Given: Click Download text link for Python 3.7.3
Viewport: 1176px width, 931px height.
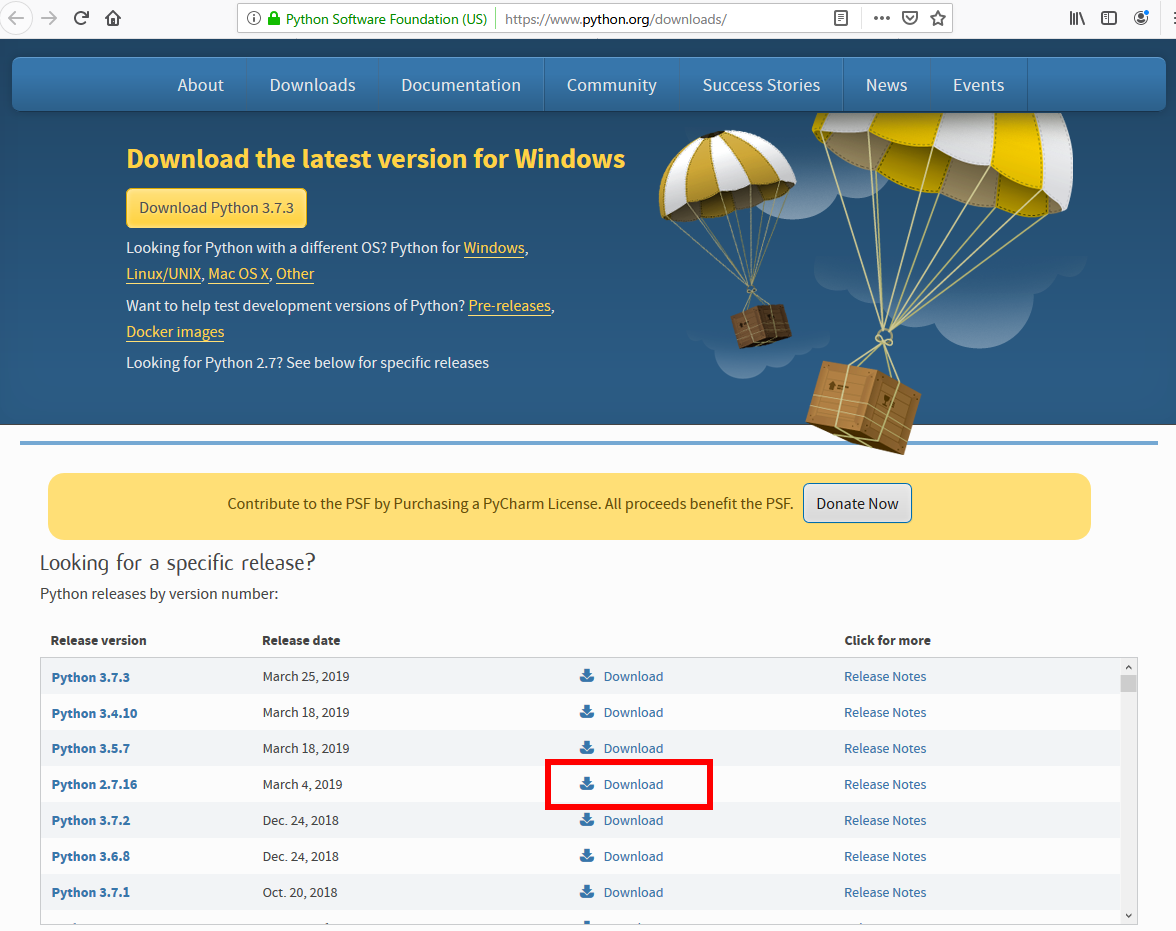Looking at the screenshot, I should (x=633, y=676).
